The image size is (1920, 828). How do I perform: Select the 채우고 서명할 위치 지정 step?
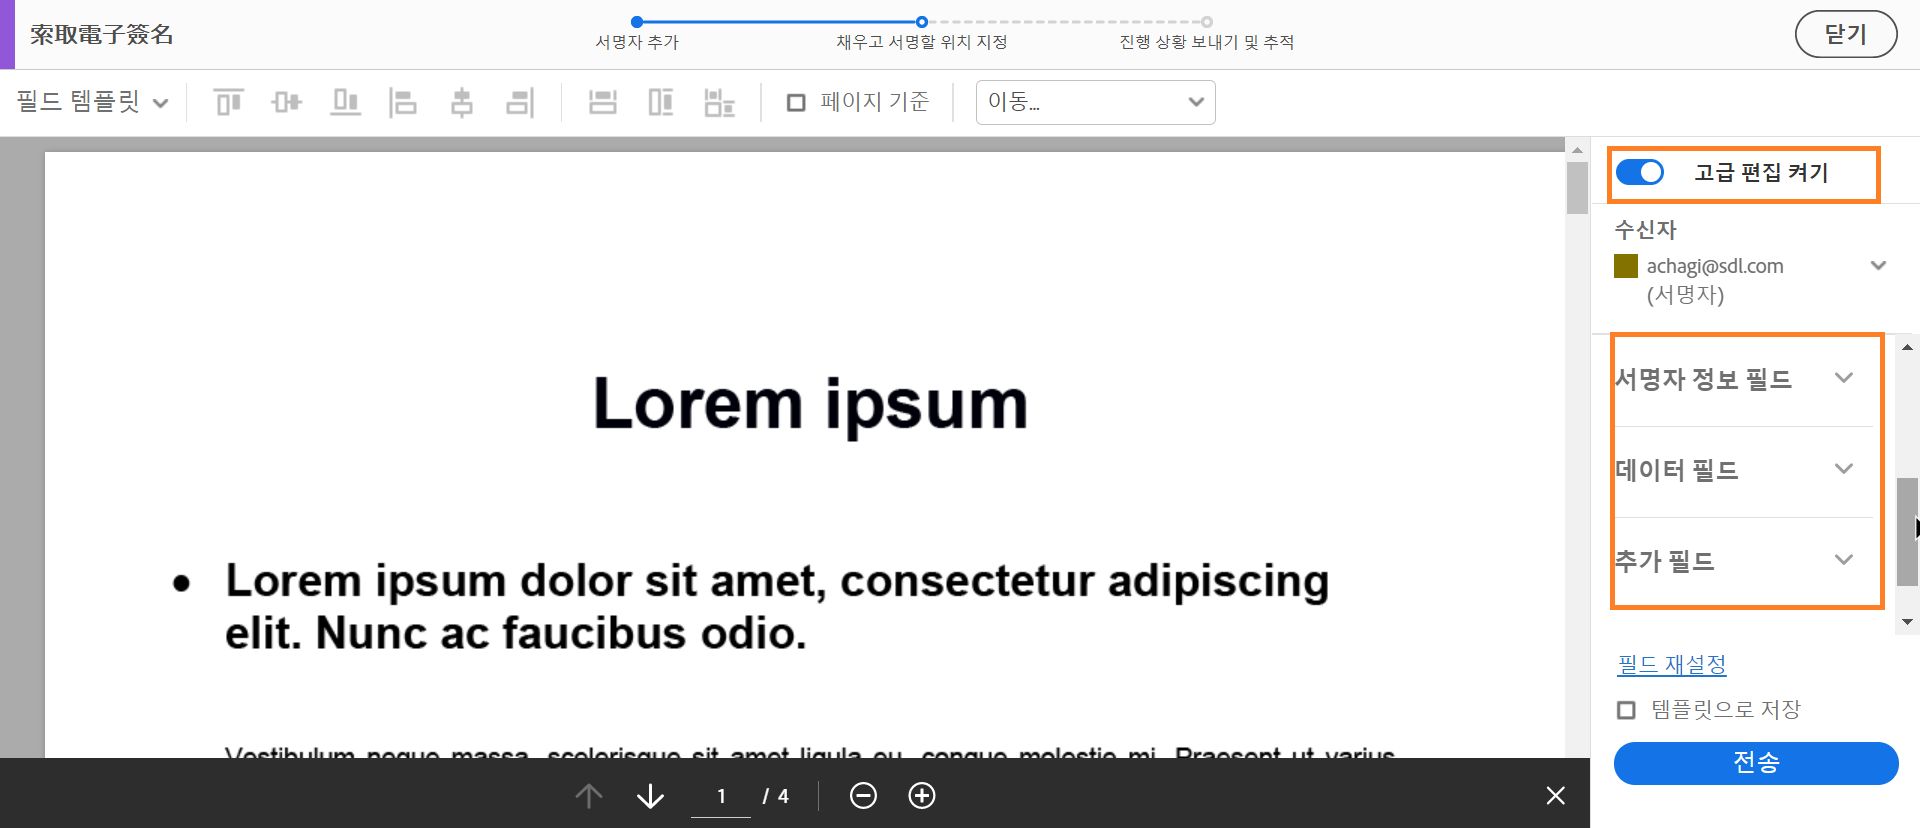pos(922,33)
